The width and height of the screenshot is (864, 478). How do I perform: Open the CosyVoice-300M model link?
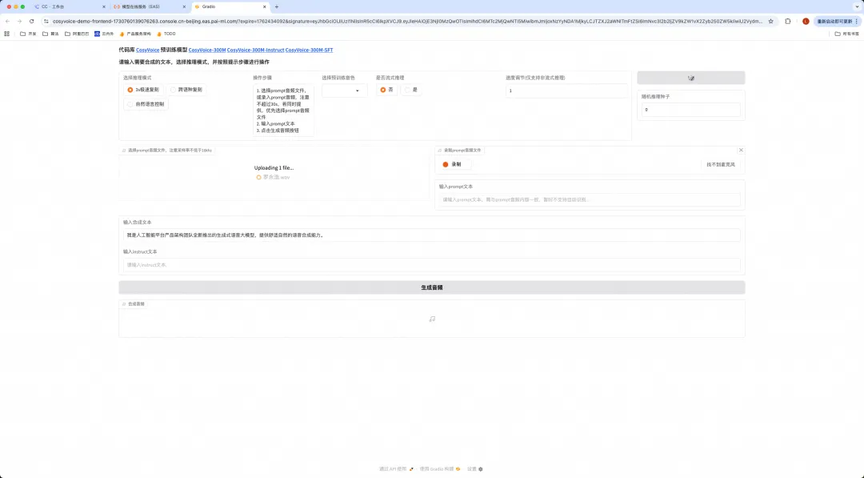(x=207, y=50)
